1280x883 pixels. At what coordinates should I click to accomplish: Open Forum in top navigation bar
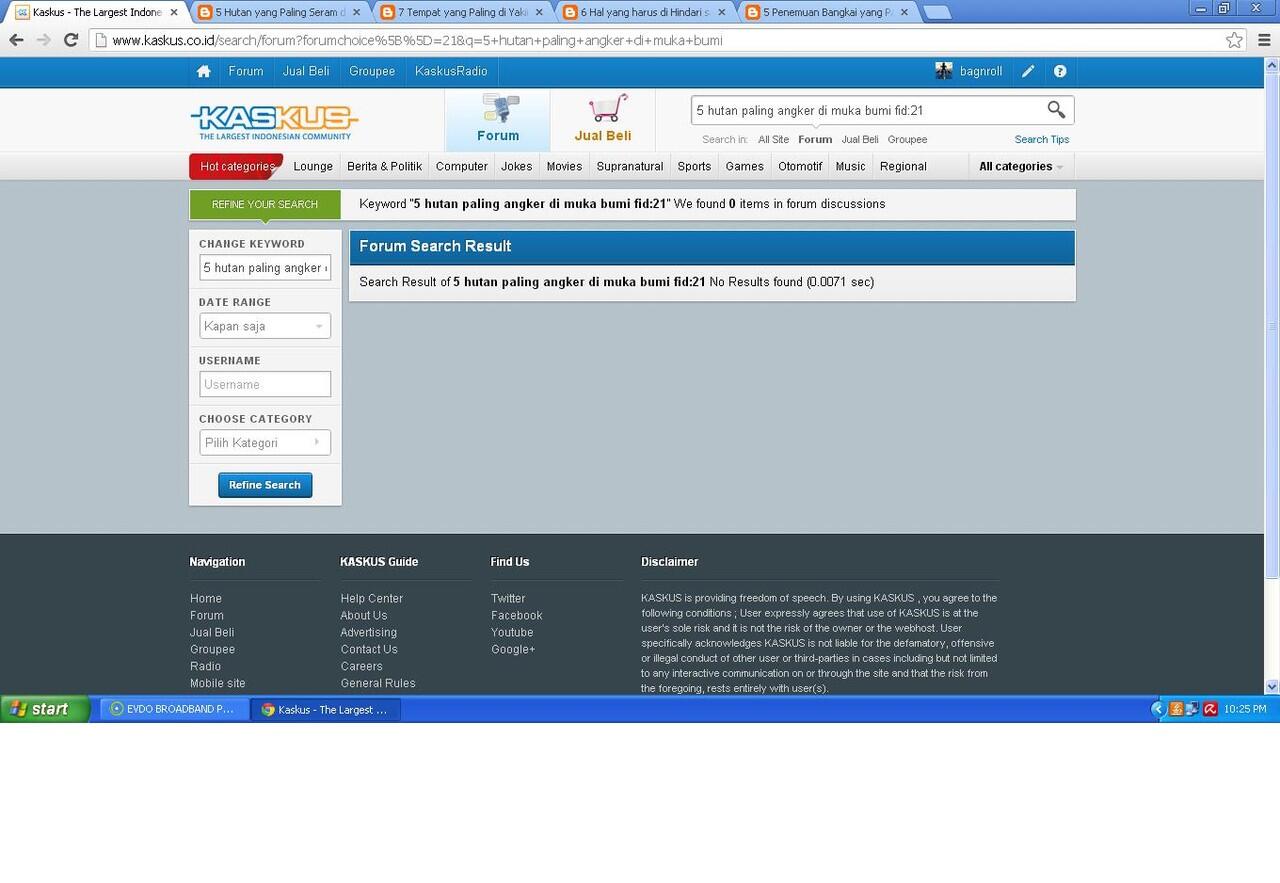click(x=246, y=72)
